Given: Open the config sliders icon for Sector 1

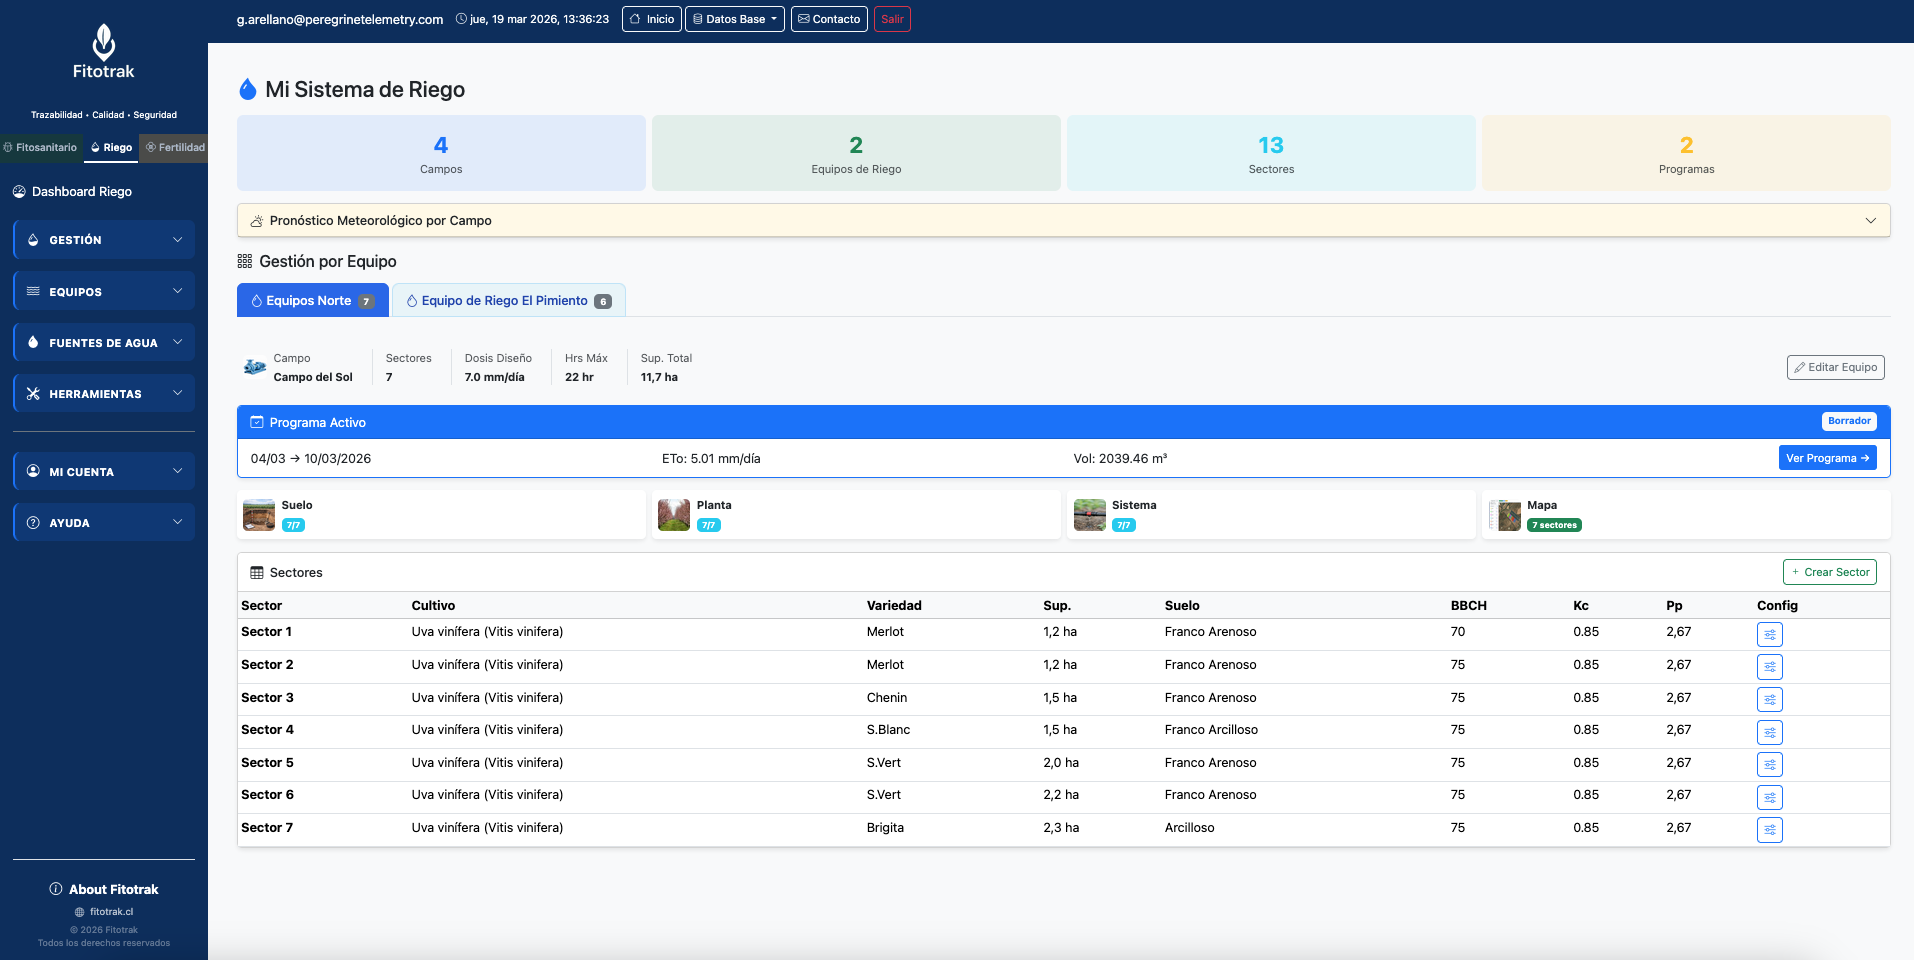Looking at the screenshot, I should (1769, 633).
